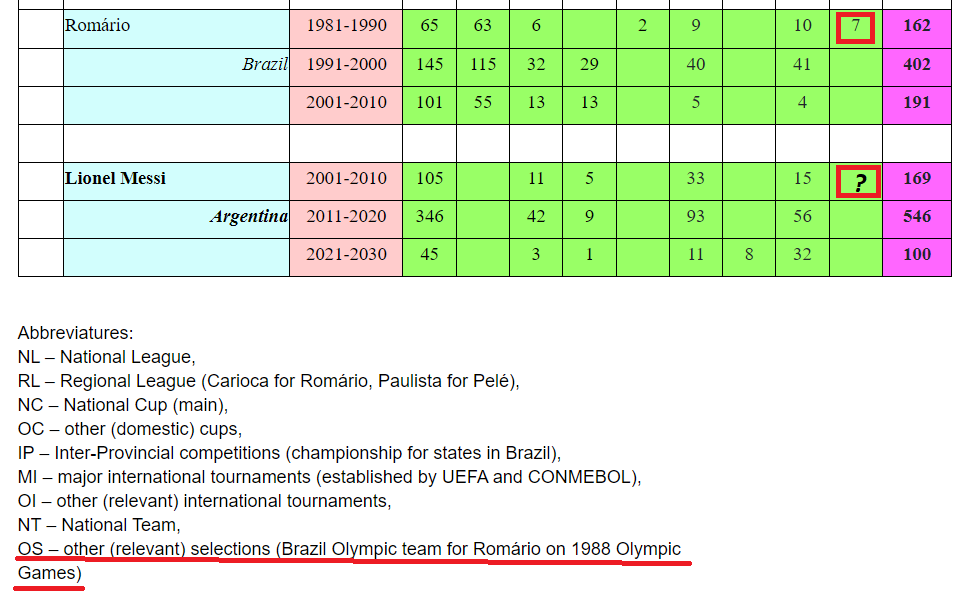The height and width of the screenshot is (601, 971).
Task: Click the red-boxed number 7 cell
Action: click(x=855, y=28)
